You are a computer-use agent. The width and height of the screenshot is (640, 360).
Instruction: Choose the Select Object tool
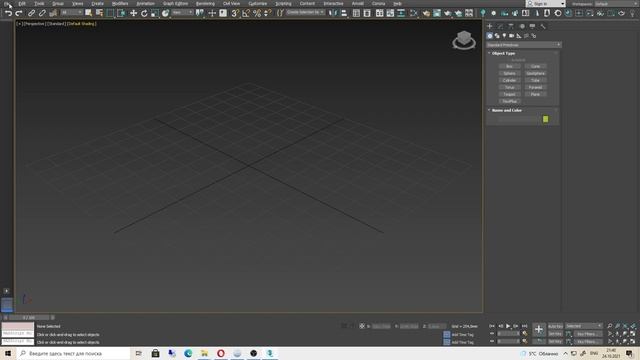click(89, 13)
